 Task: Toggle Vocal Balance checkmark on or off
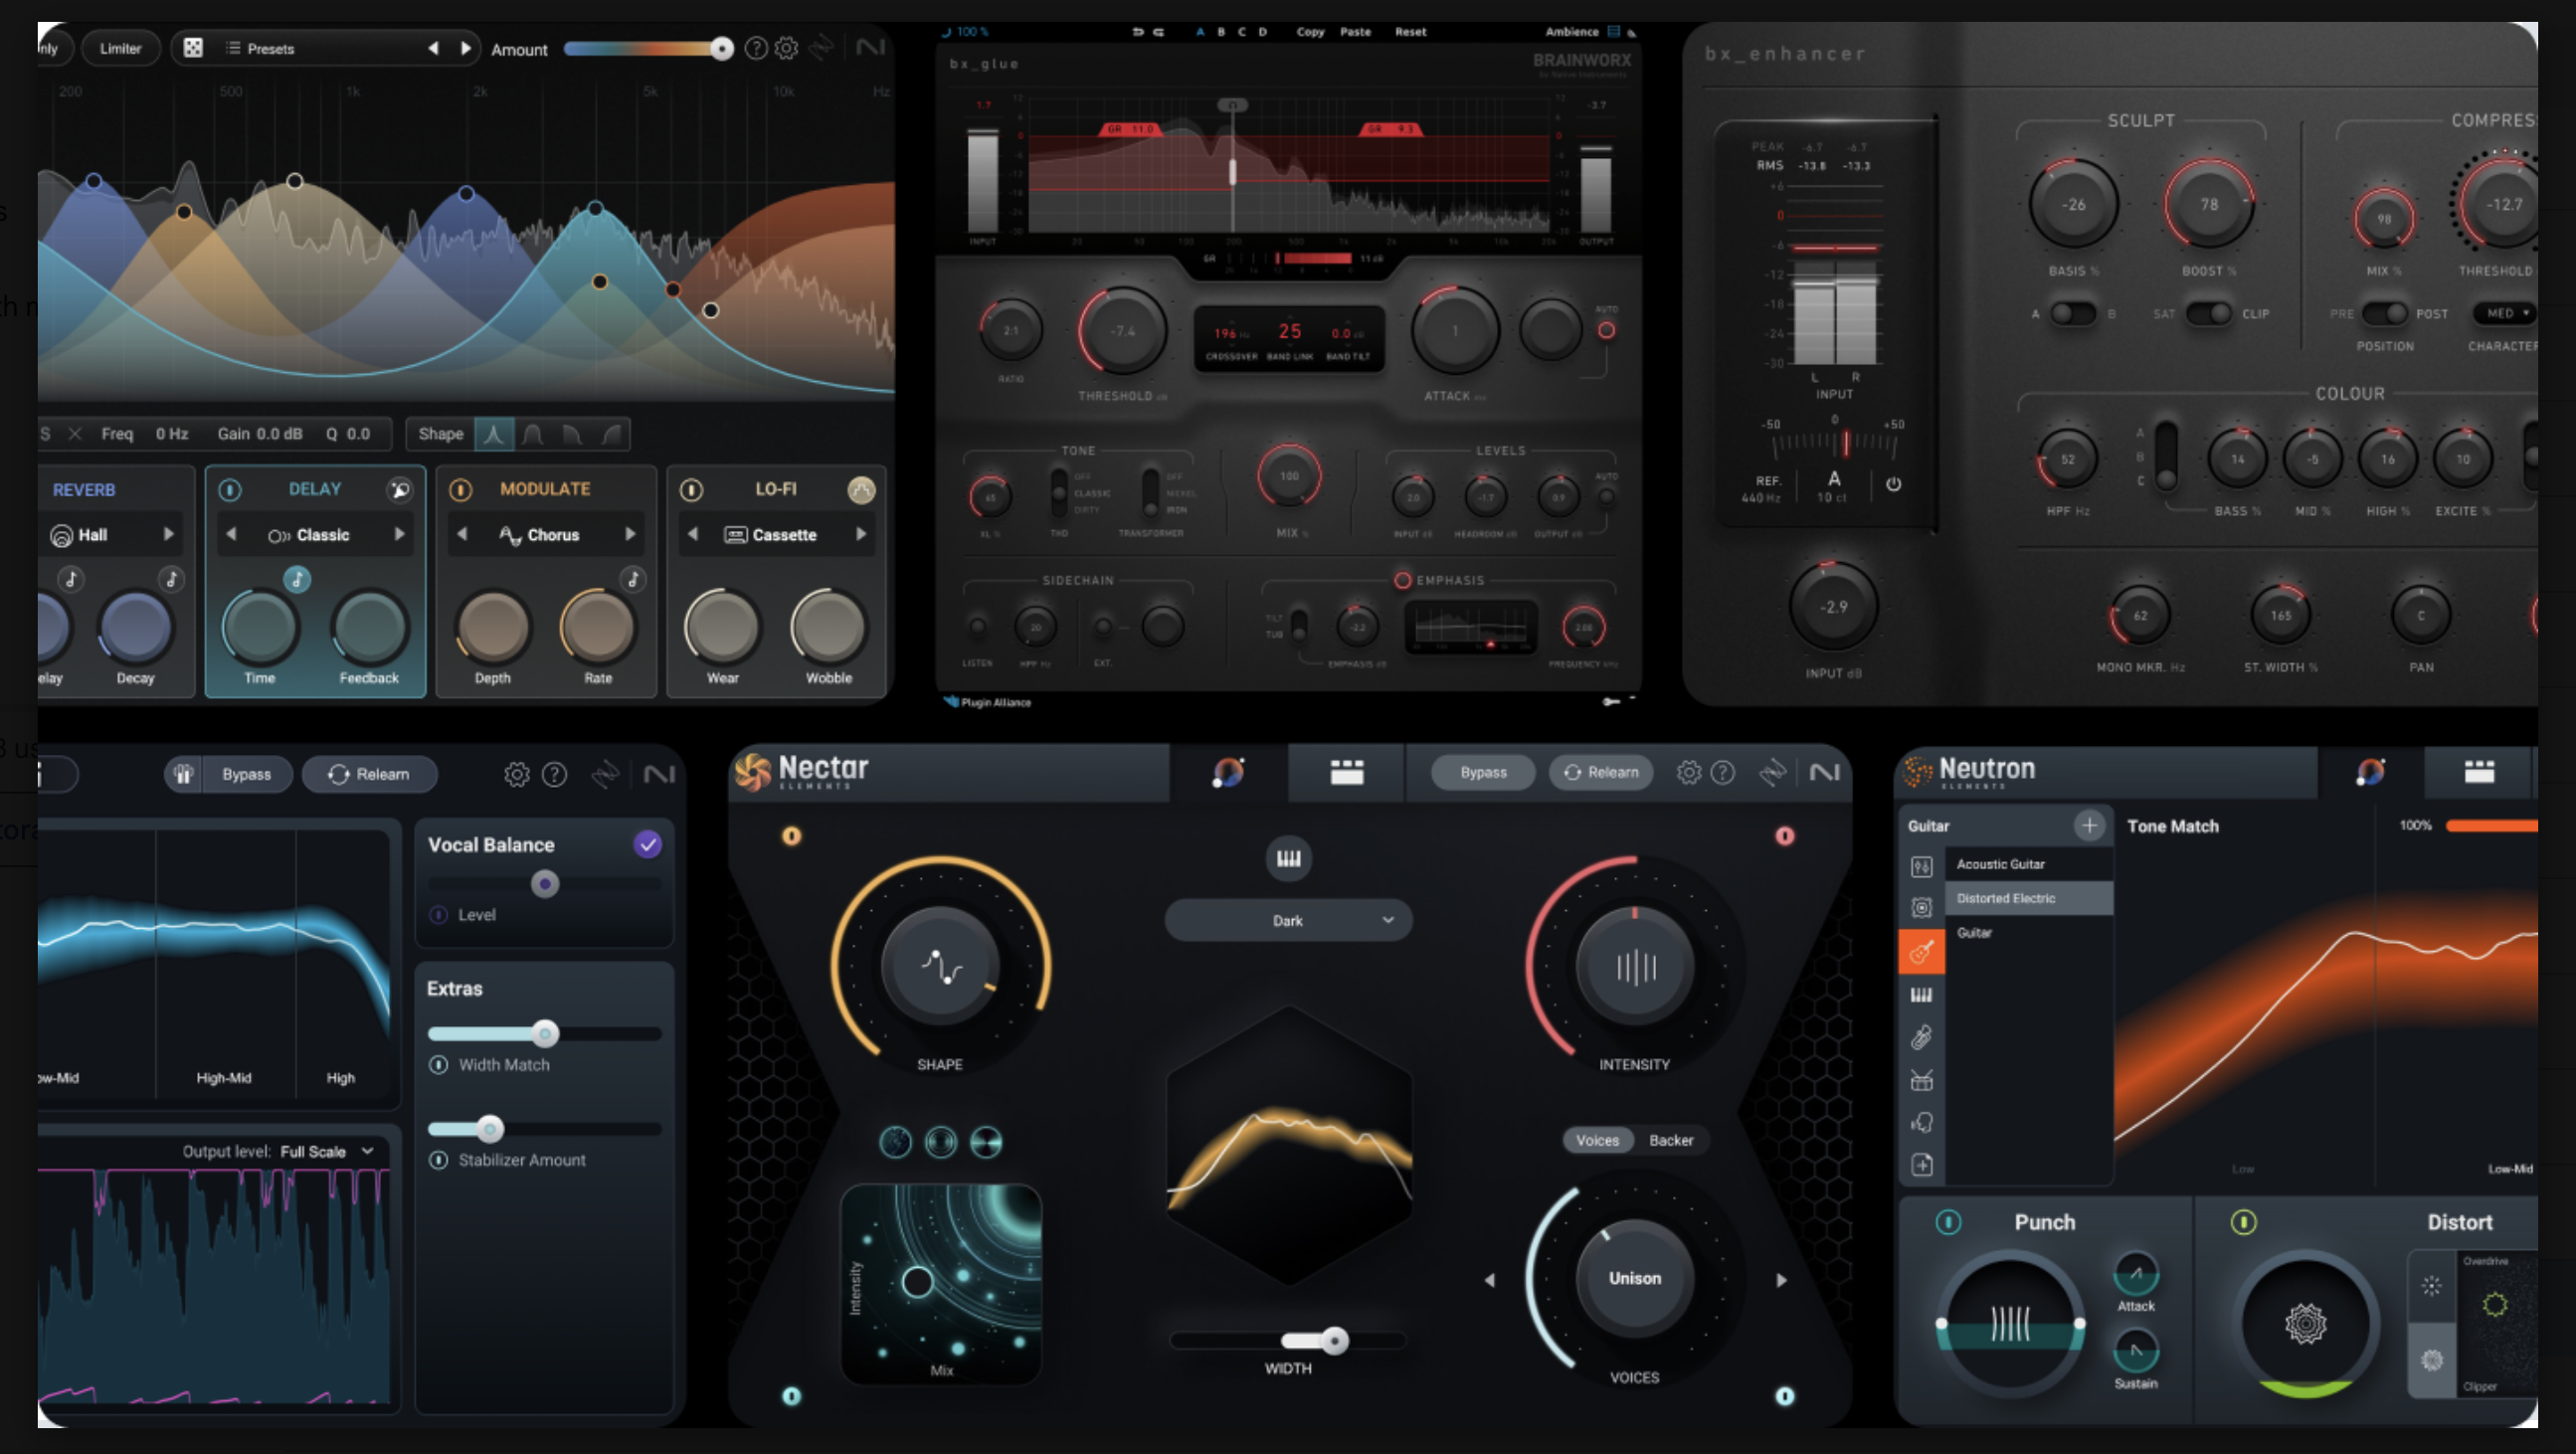[648, 844]
